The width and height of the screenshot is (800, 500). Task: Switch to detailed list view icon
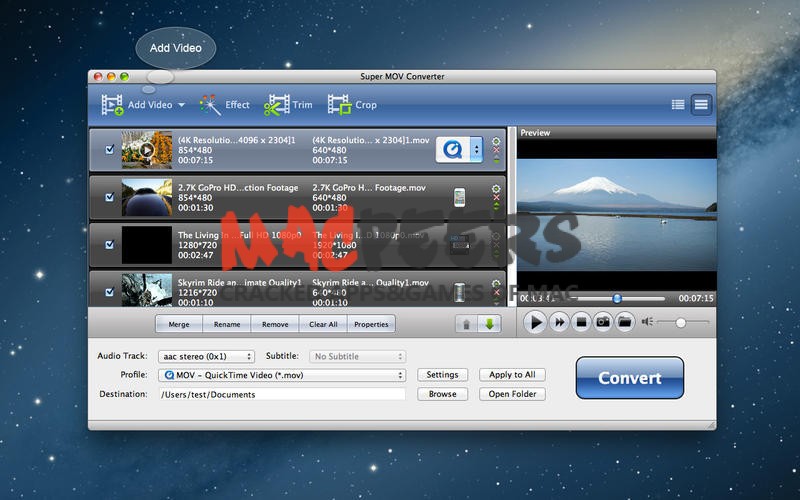(x=678, y=104)
